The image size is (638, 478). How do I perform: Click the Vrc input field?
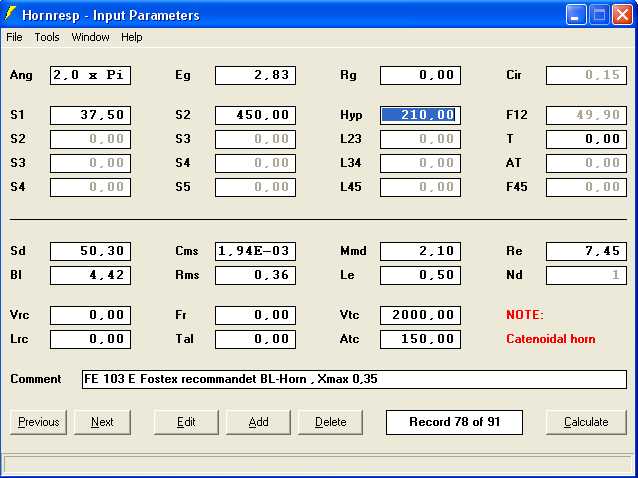pos(90,315)
